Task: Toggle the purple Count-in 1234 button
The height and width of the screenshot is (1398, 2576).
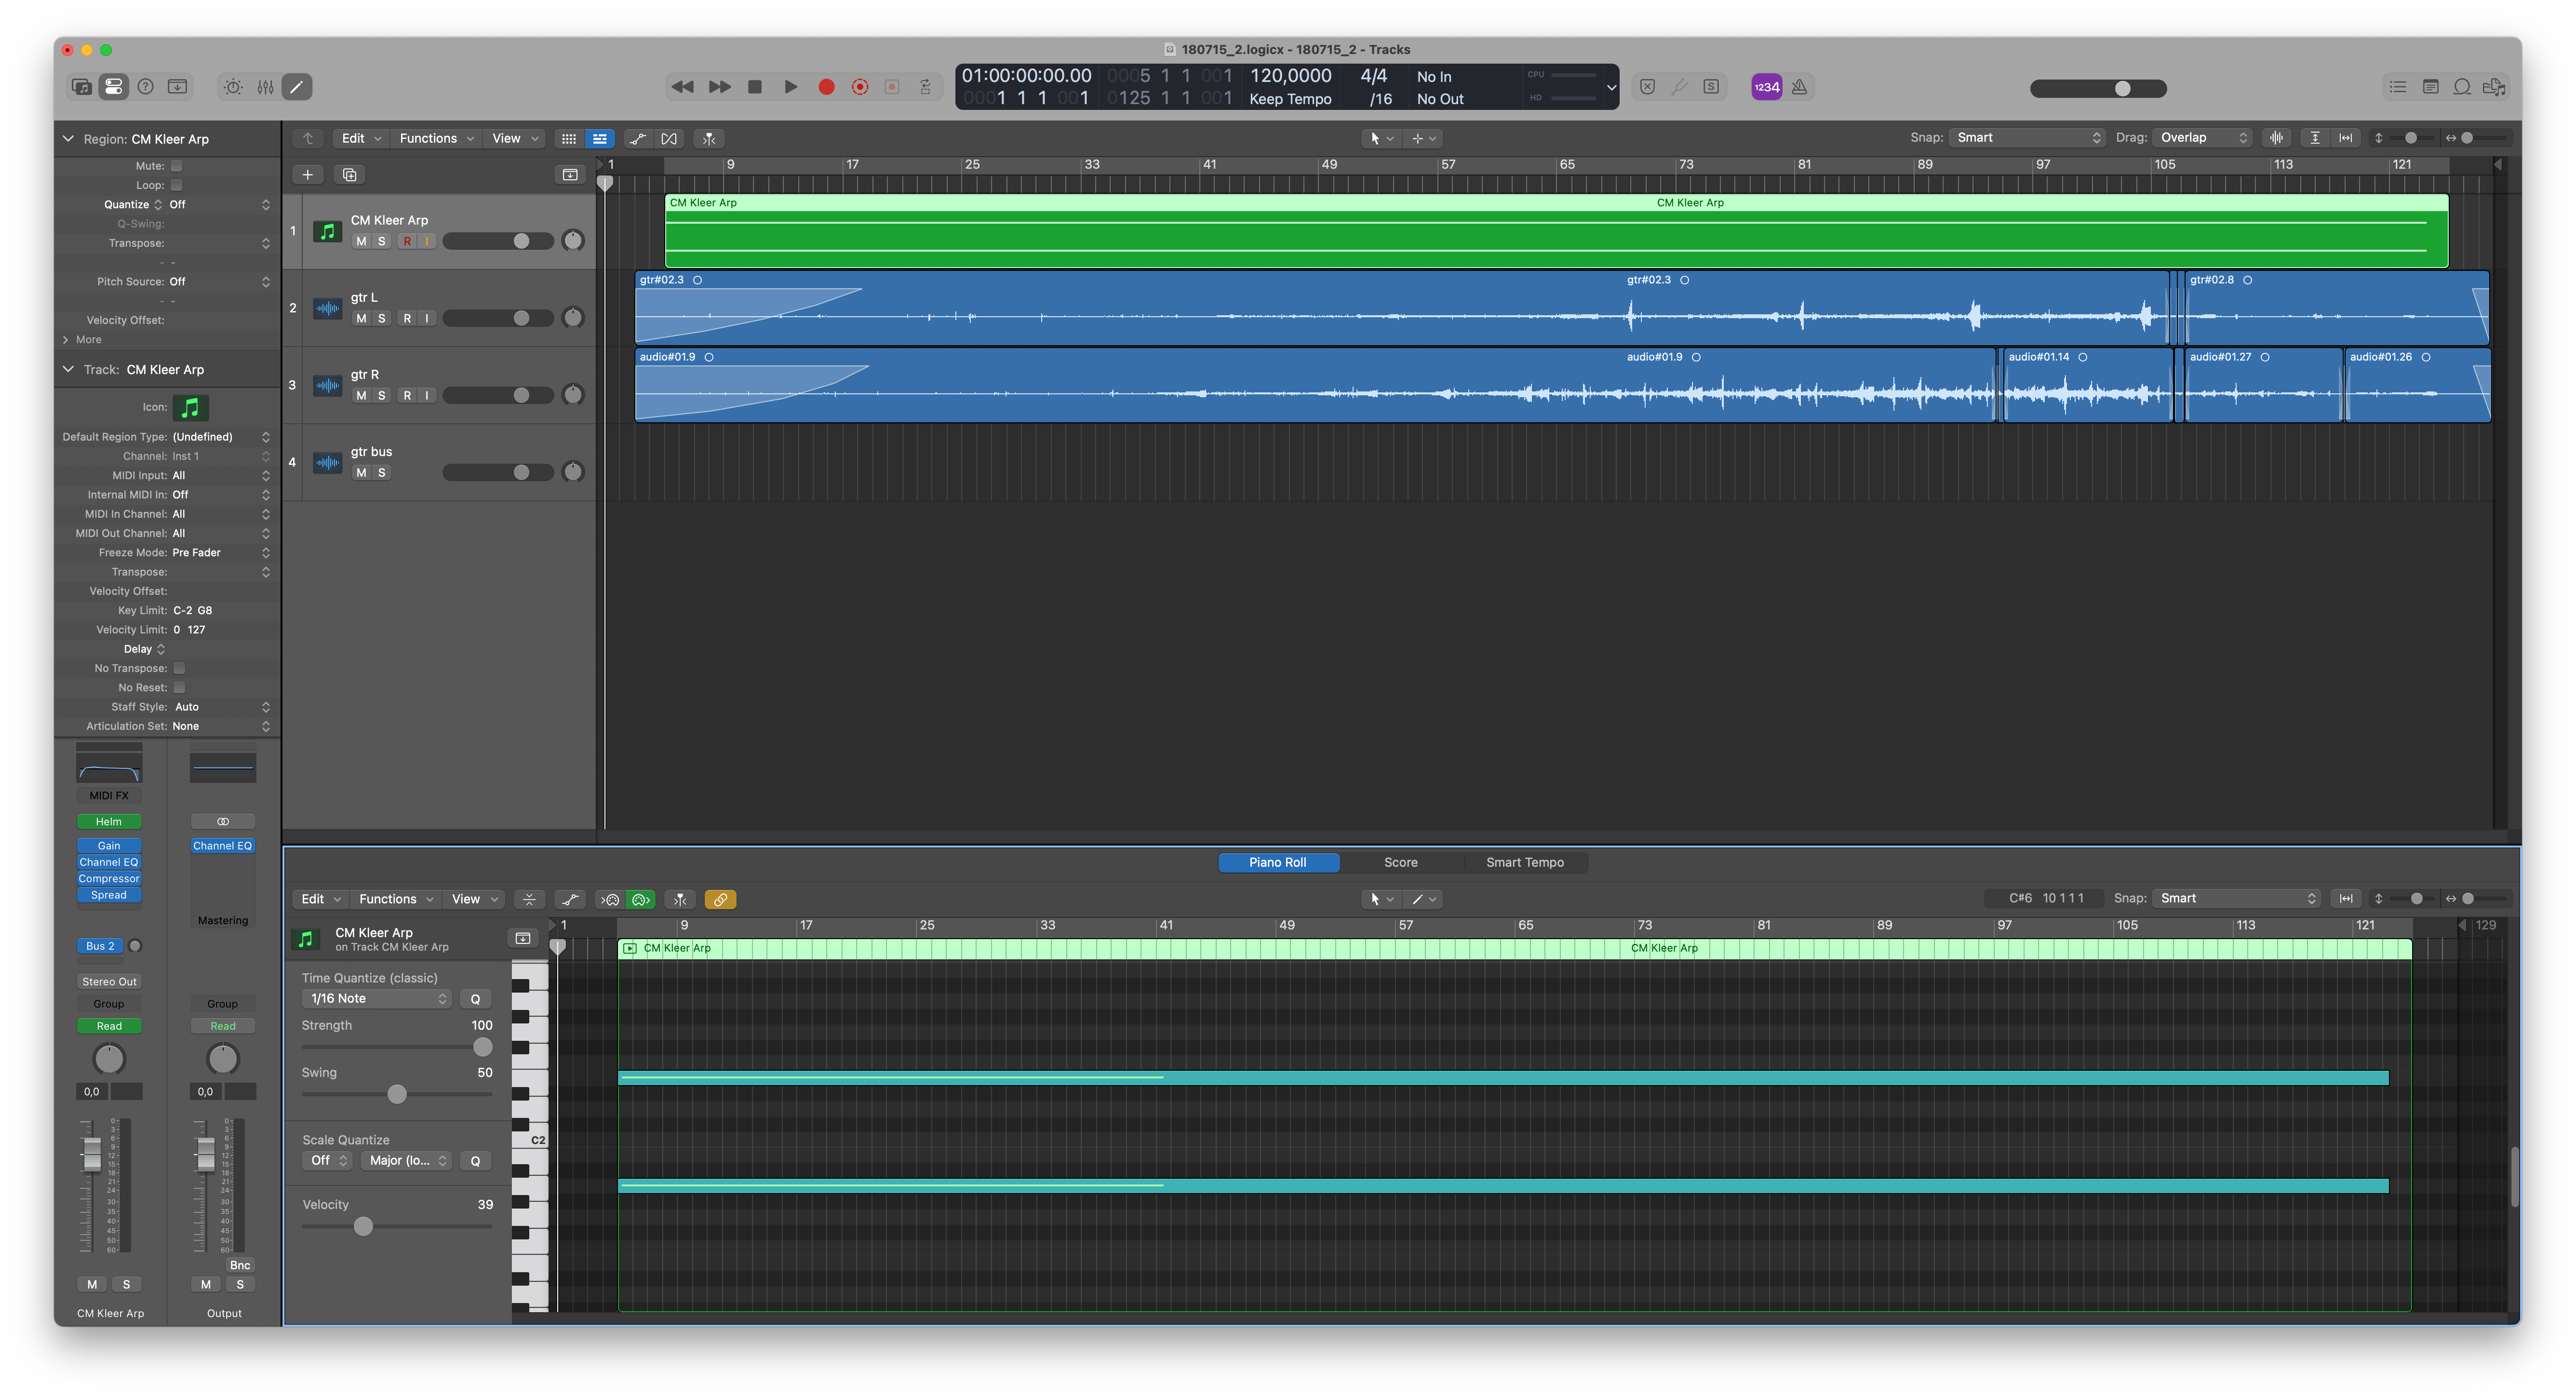Action: [x=1767, y=87]
